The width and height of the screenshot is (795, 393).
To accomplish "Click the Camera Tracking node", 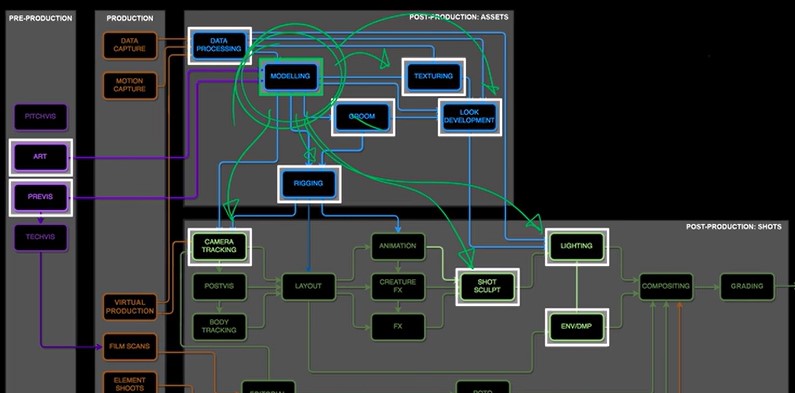I will tap(219, 246).
